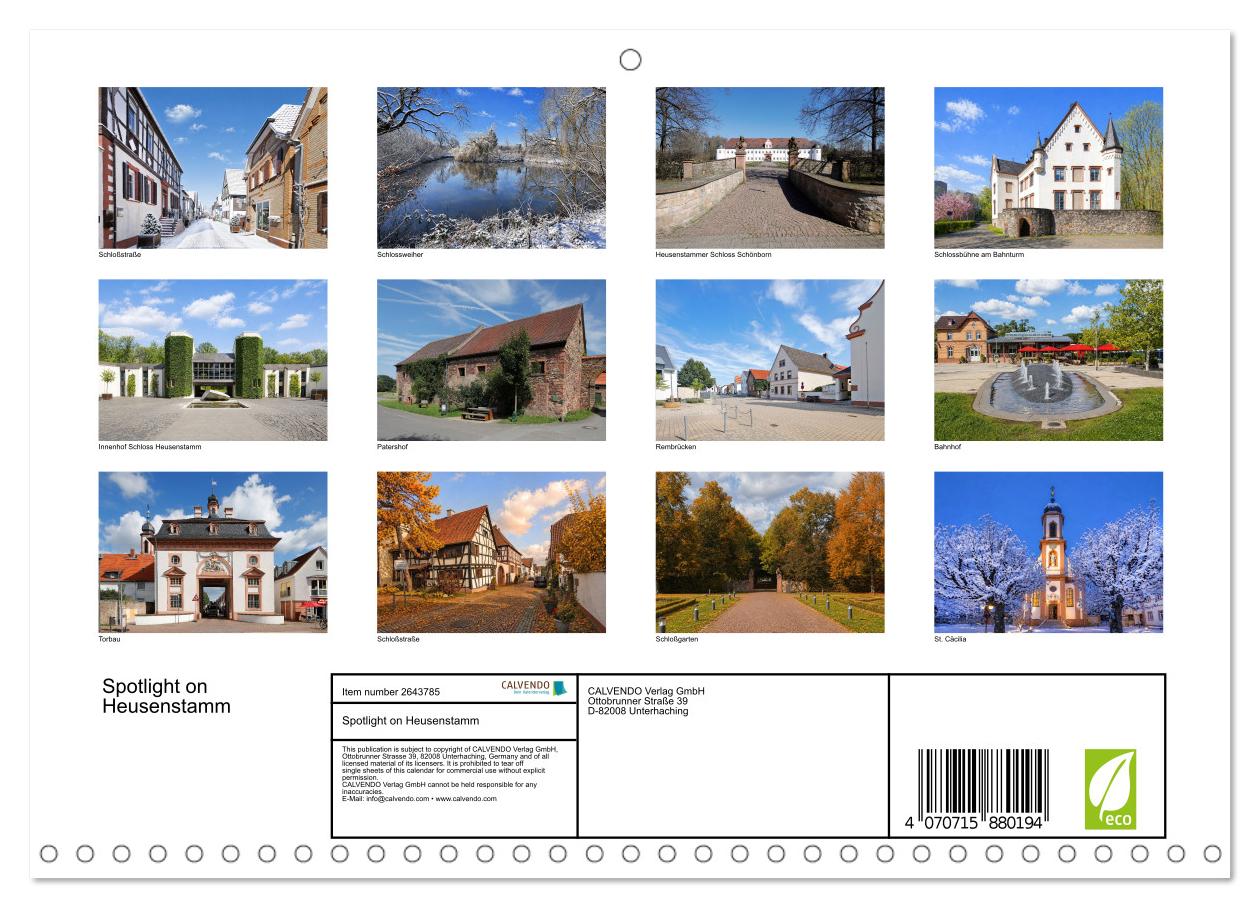Image resolution: width=1260 pixels, height=908 pixels.
Task: Click the 'Rembrücken' caption
Action: pos(676,446)
